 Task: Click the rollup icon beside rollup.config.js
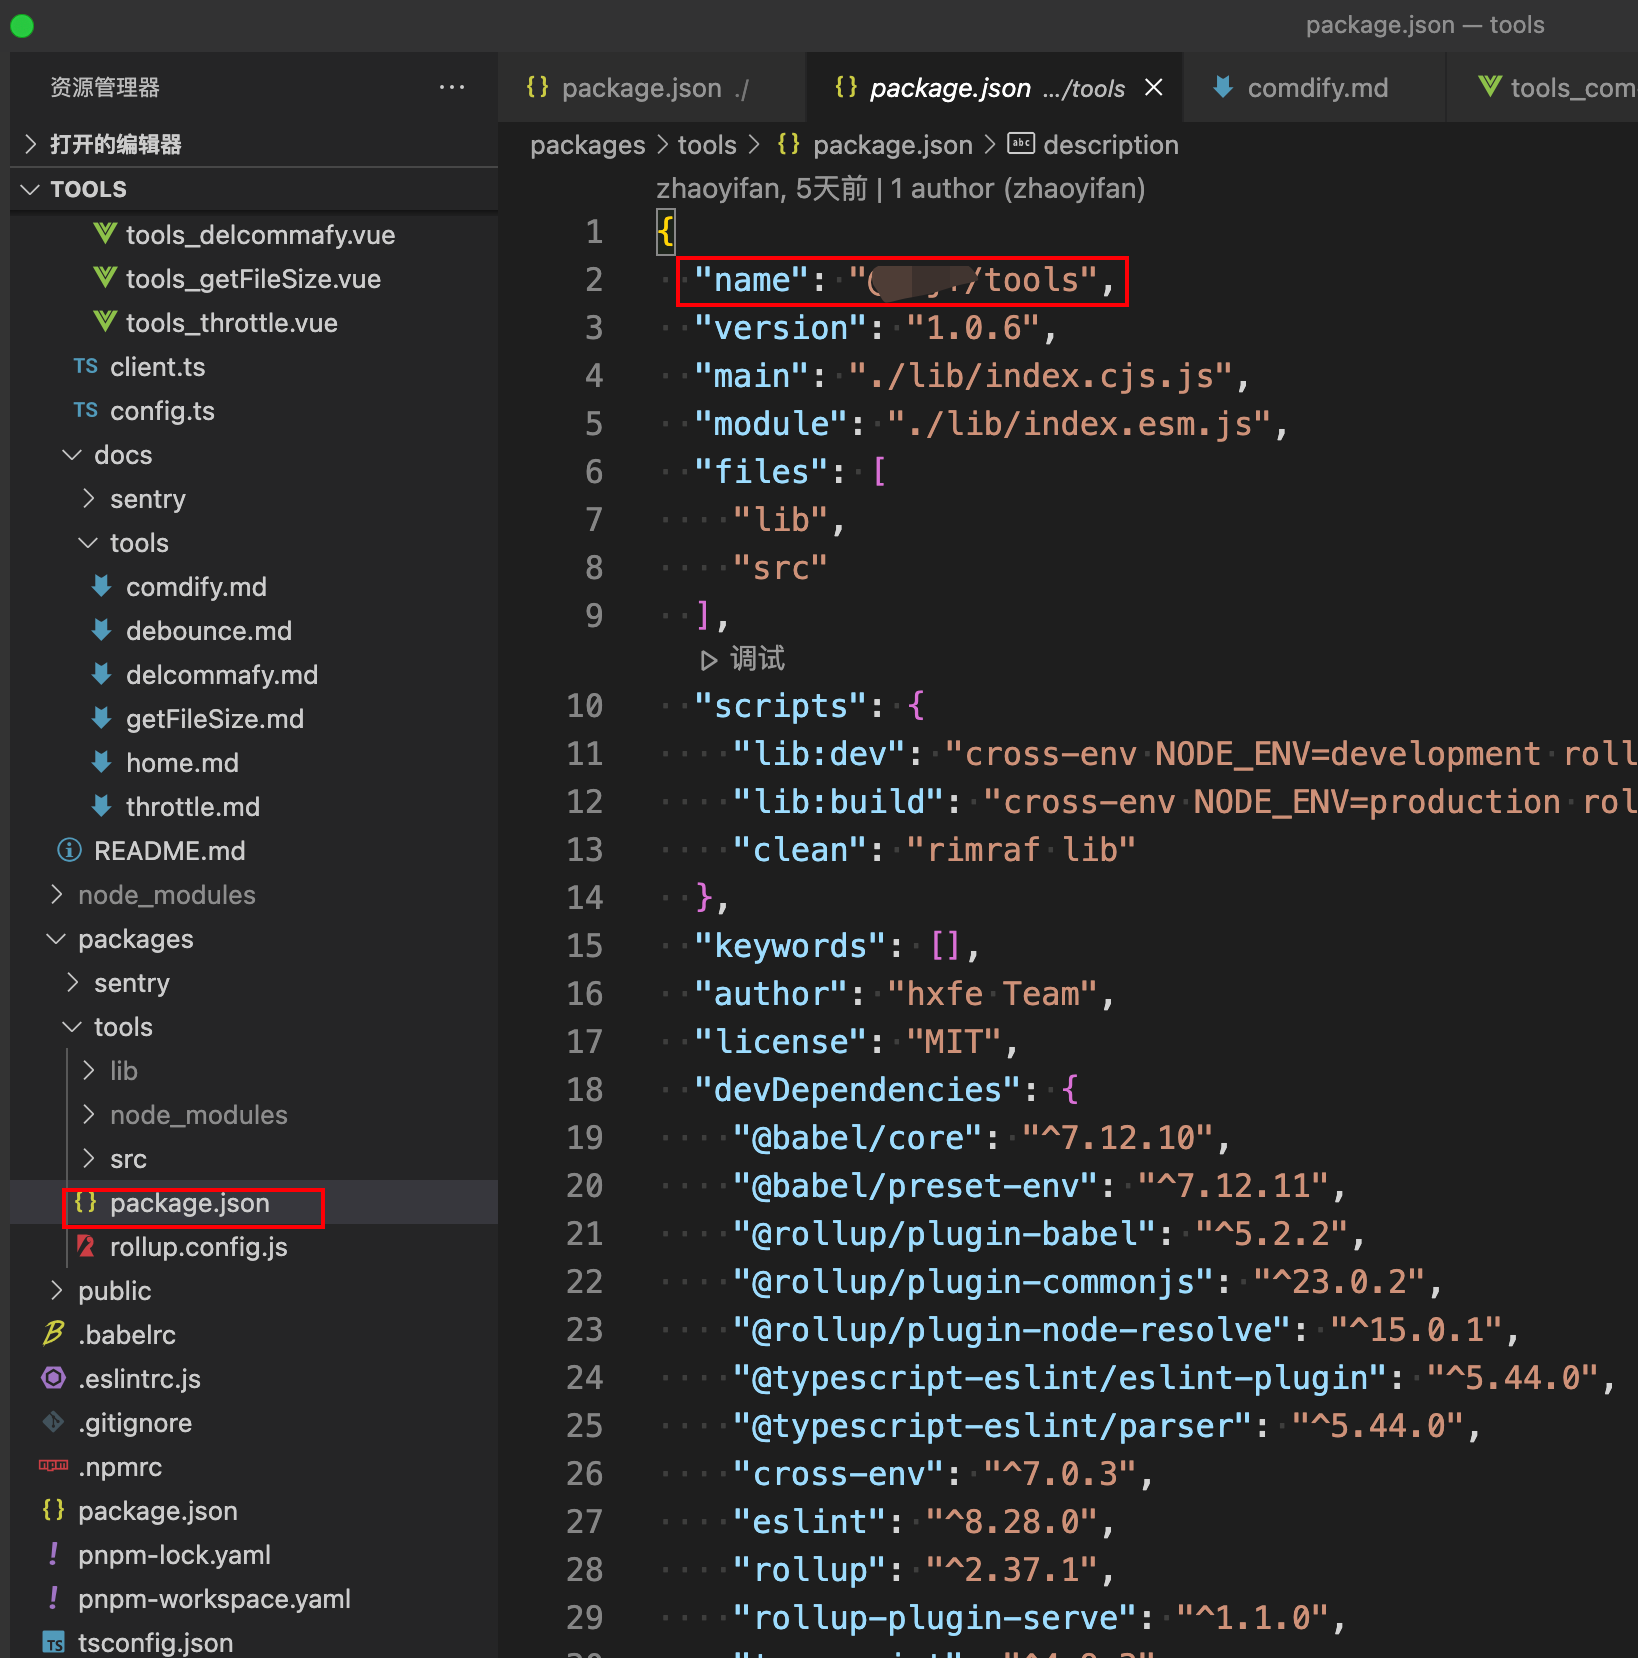coord(86,1247)
